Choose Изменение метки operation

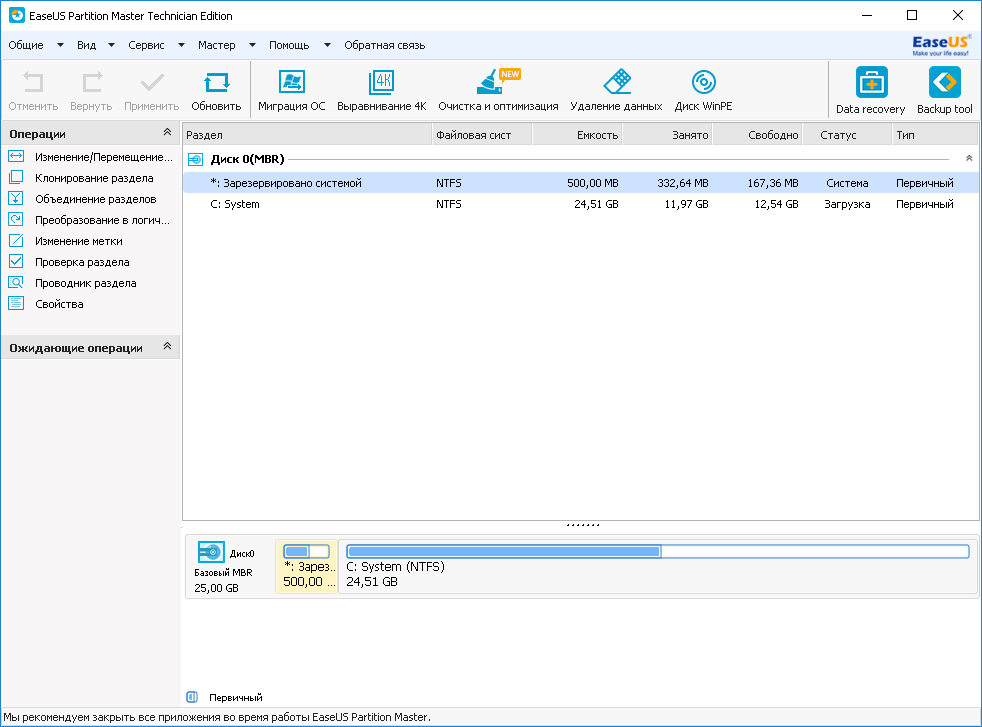tap(65, 241)
